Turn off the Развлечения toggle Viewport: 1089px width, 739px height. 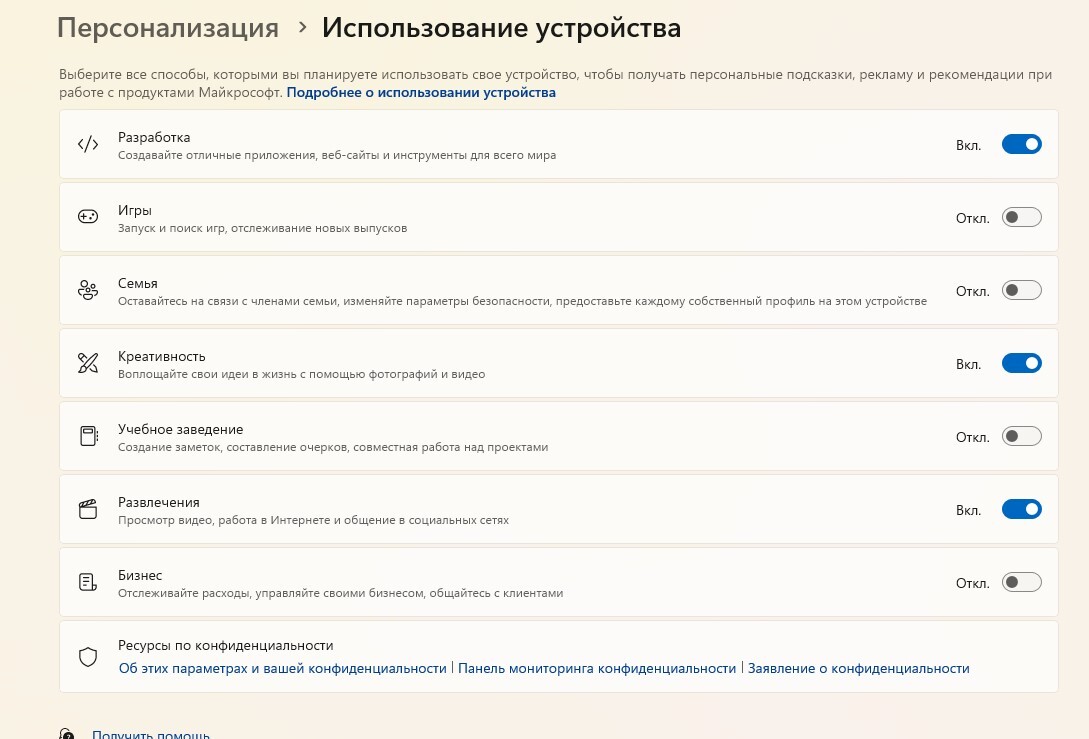(x=1021, y=509)
